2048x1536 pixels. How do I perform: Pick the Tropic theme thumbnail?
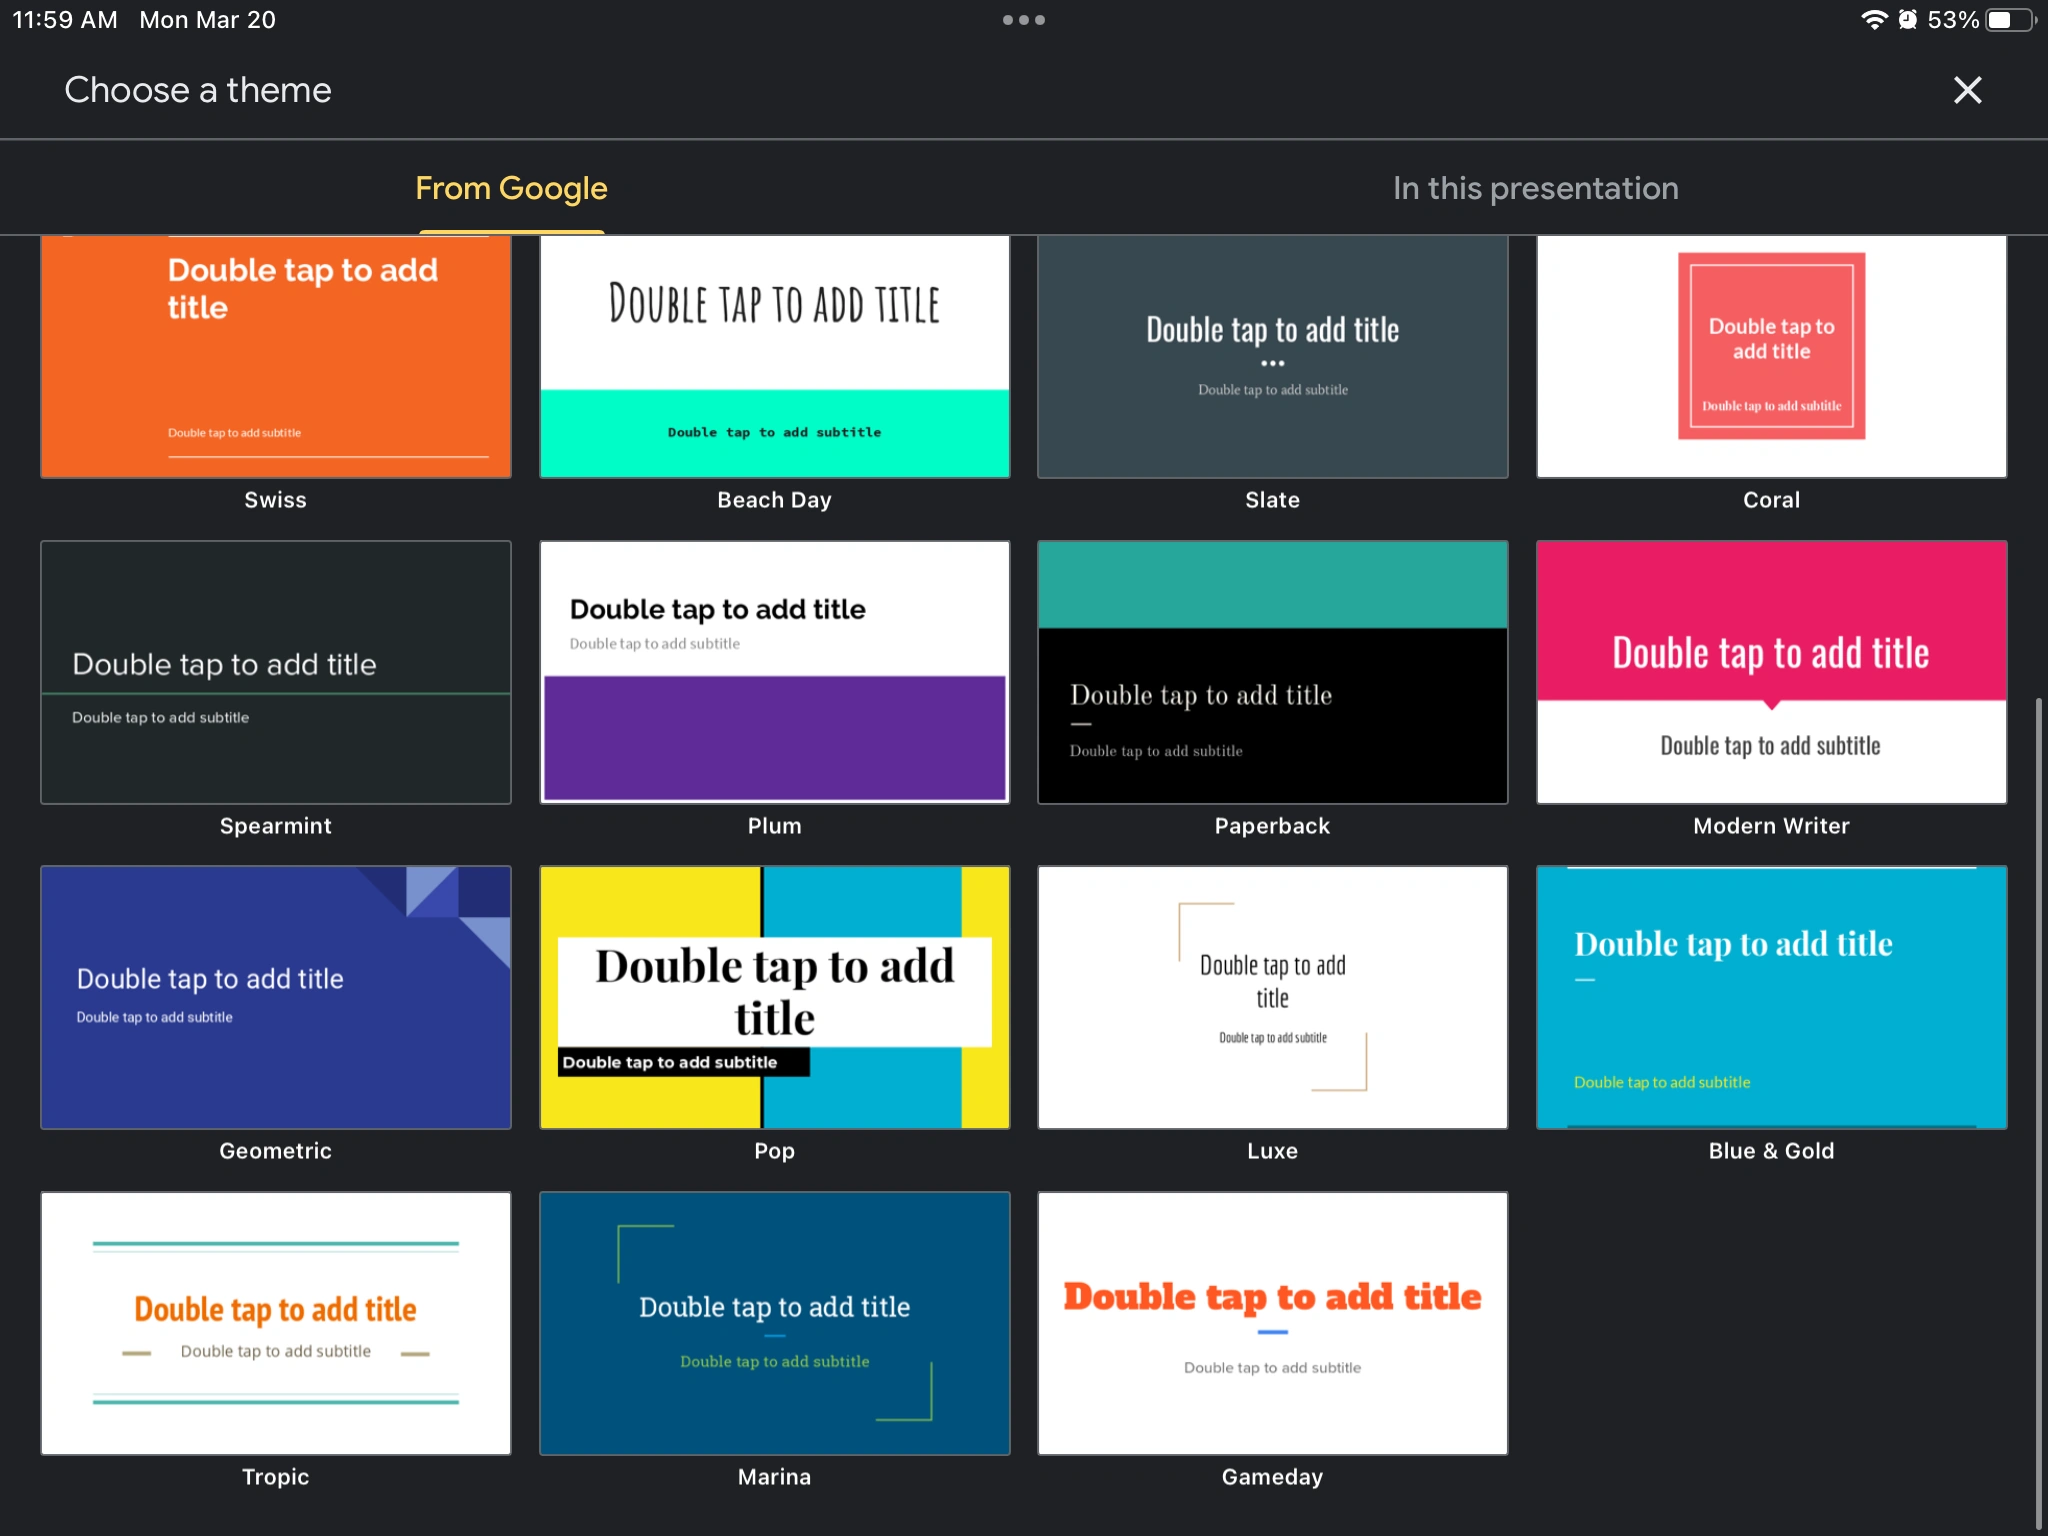(276, 1322)
